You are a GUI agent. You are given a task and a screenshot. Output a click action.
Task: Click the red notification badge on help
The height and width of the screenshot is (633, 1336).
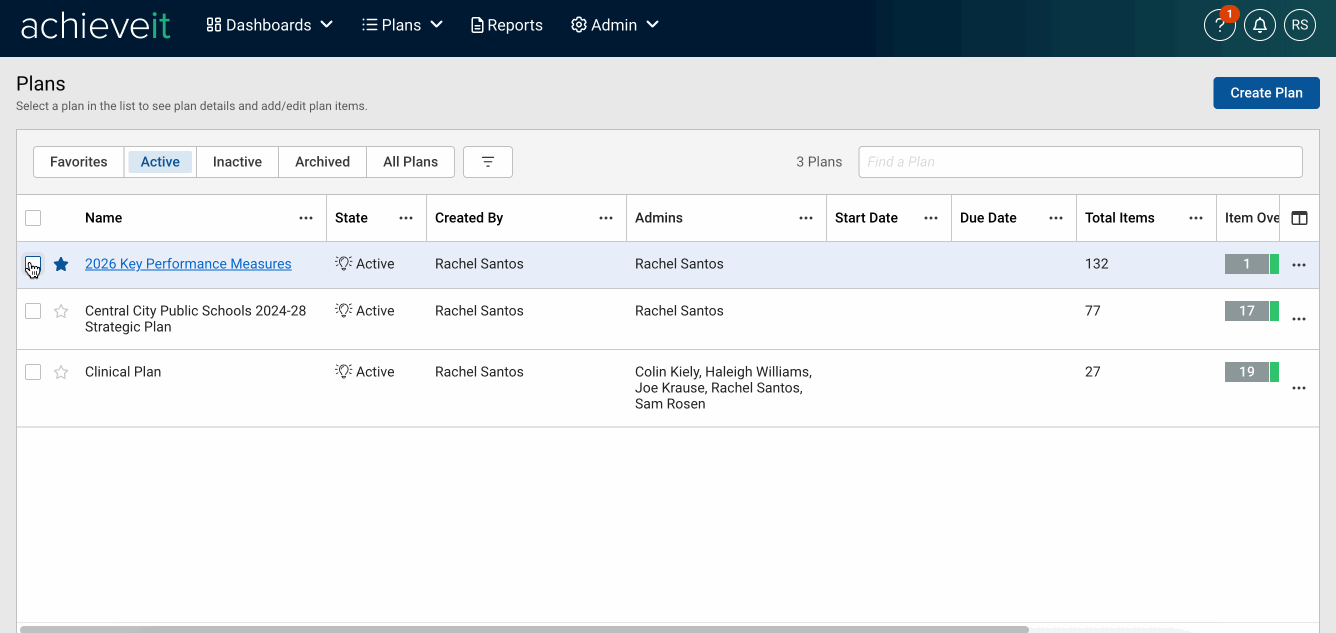[1229, 14]
